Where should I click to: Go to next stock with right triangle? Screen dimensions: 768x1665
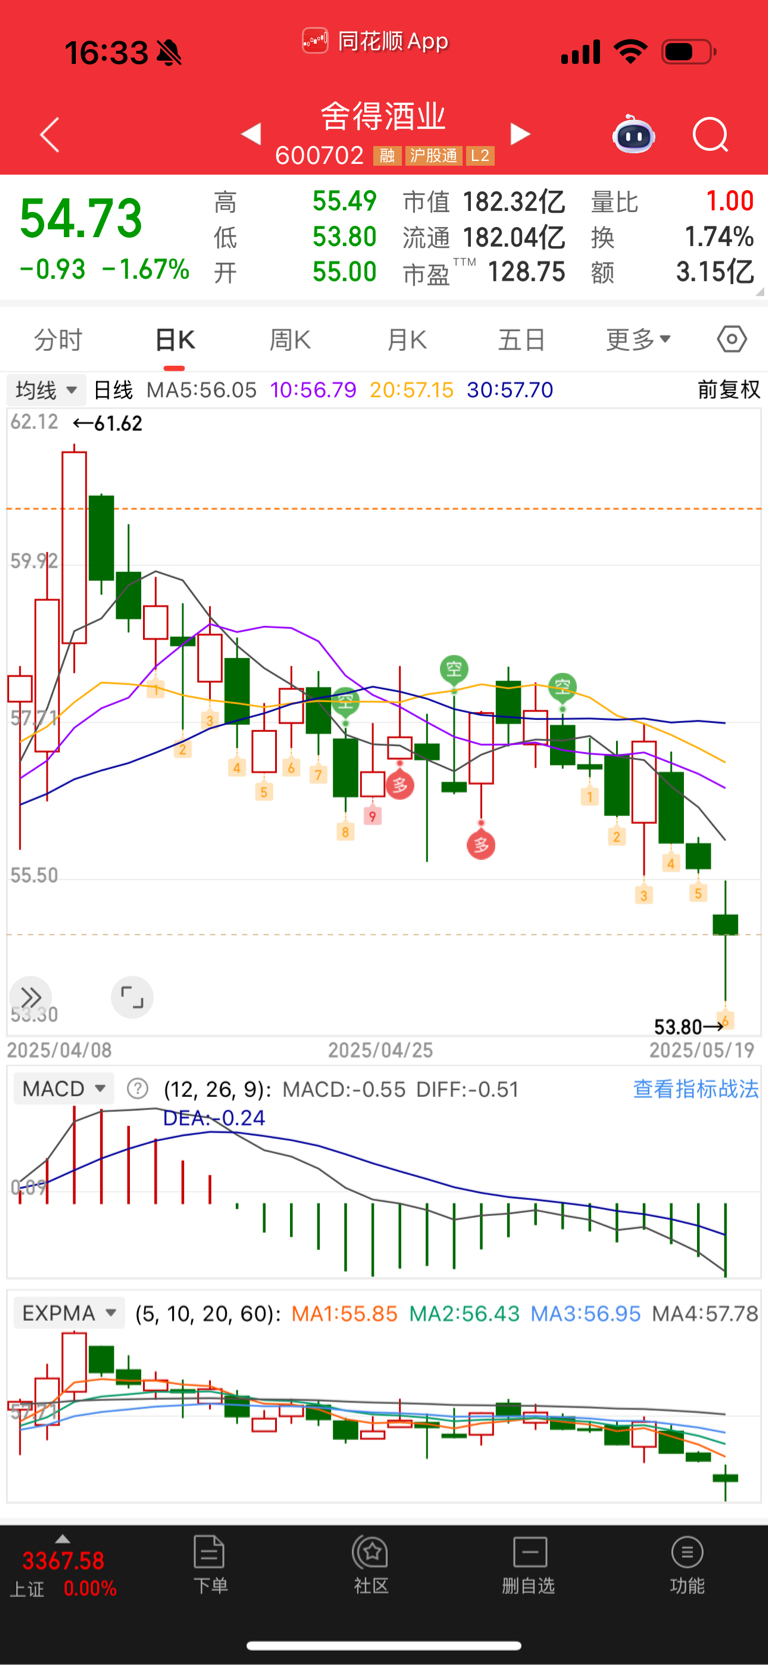(x=520, y=133)
